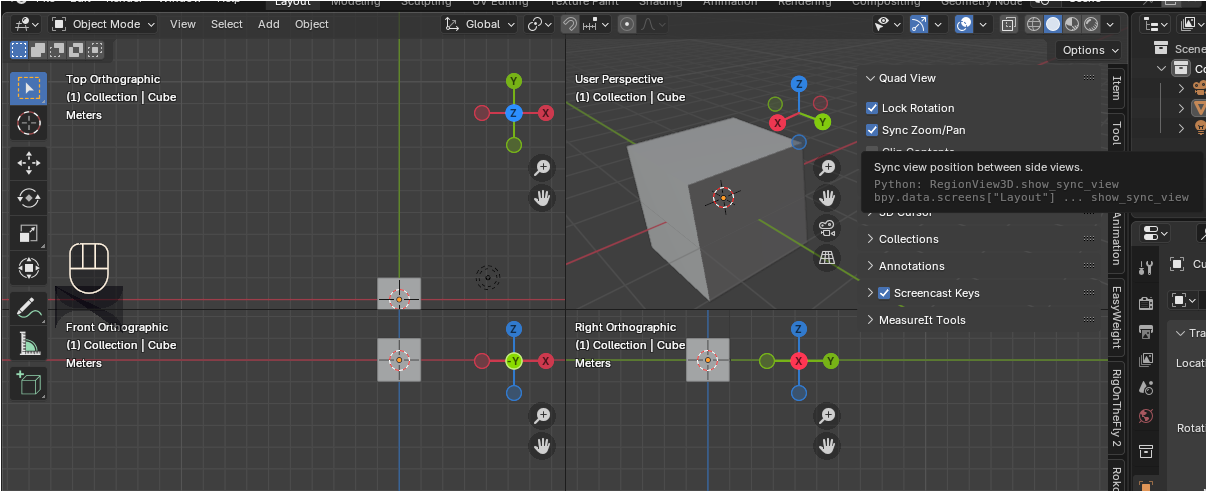Viewport: 1207px width, 492px height.
Task: Select the Measure tool
Action: (x=29, y=343)
